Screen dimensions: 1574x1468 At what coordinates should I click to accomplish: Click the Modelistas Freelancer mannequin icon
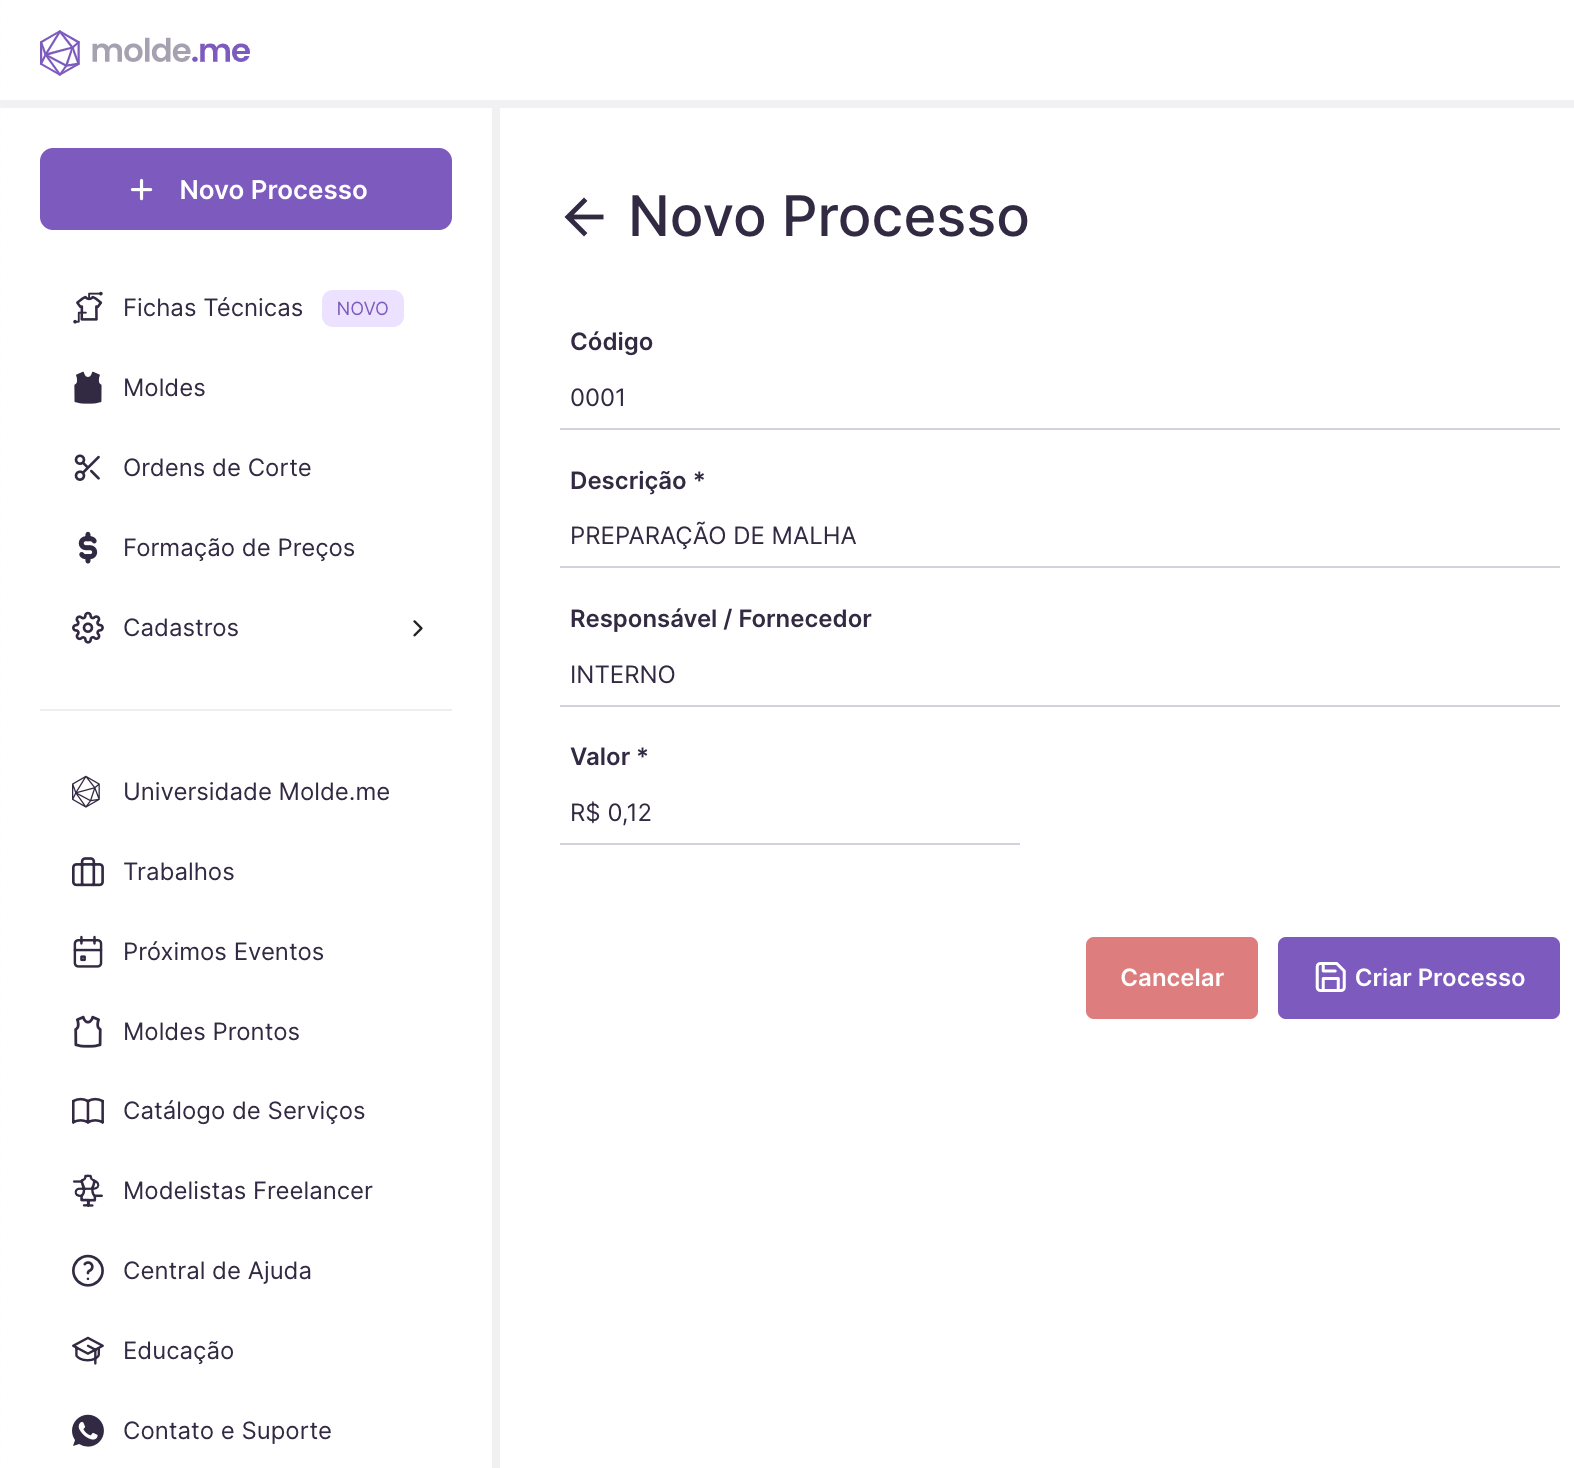pyautogui.click(x=88, y=1191)
